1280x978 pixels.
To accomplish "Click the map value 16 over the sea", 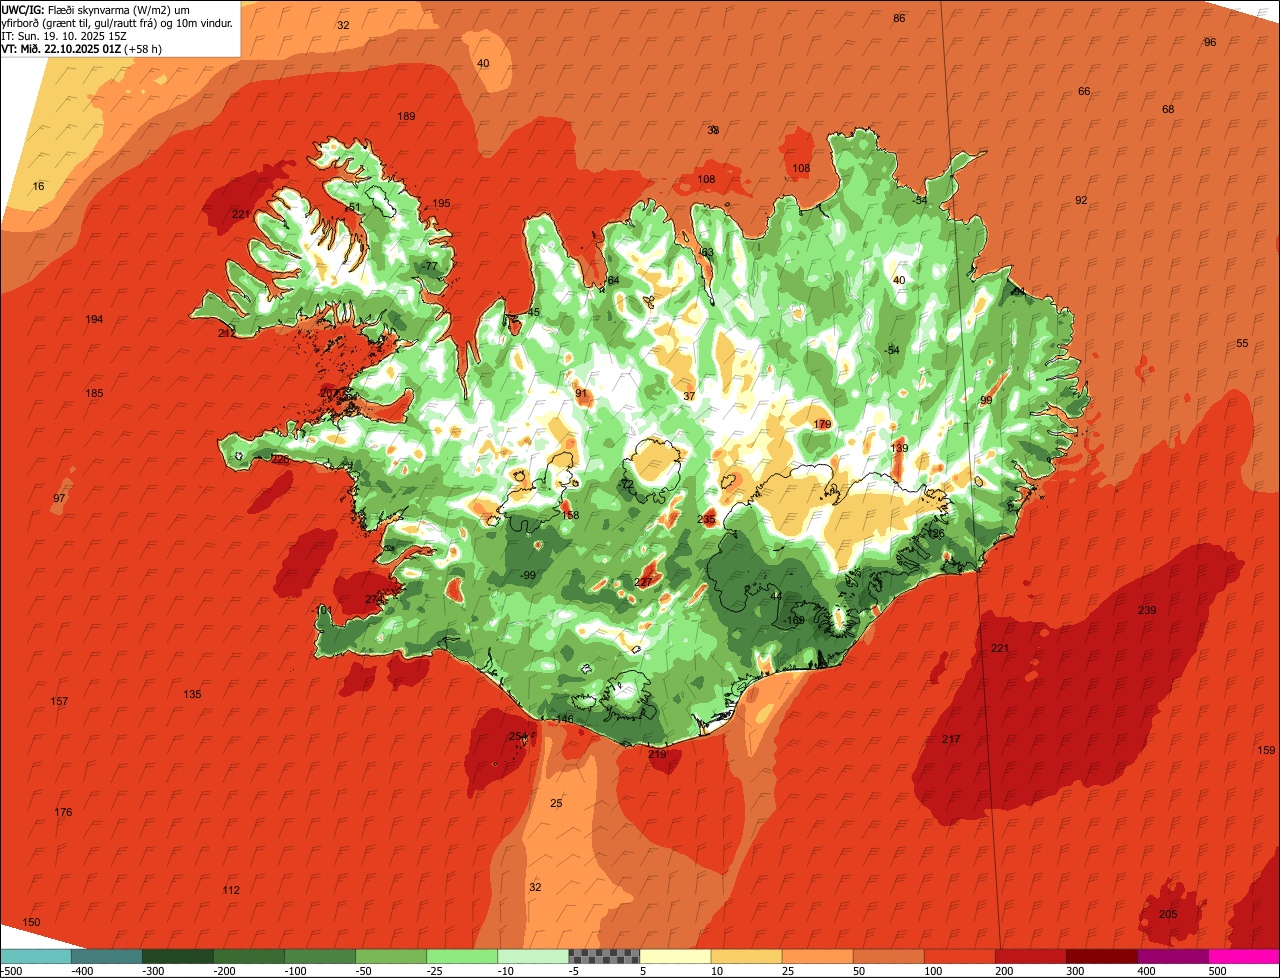I will [38, 186].
